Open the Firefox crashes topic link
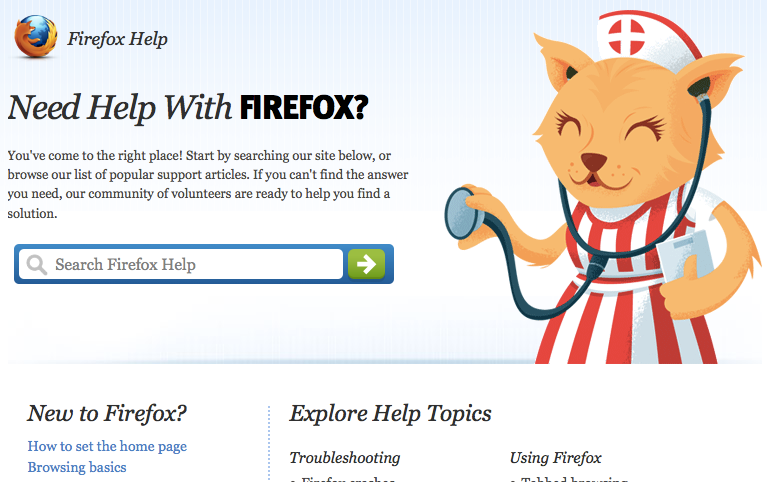767x482 pixels. click(348, 480)
